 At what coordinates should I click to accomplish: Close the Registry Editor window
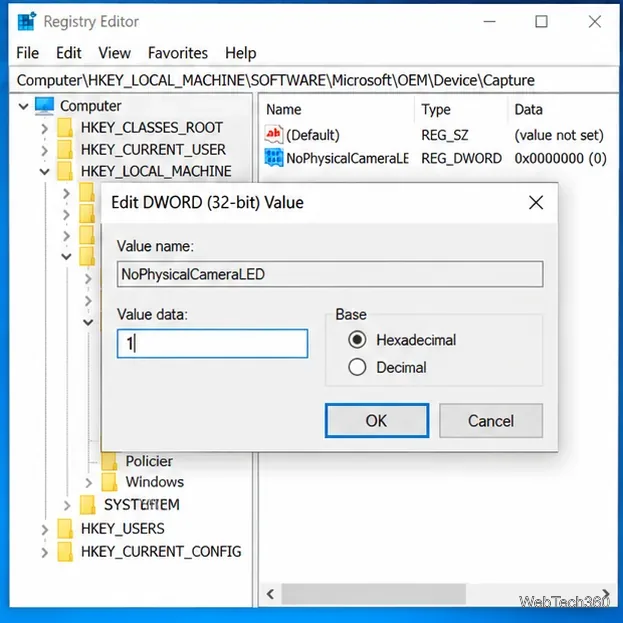click(595, 21)
